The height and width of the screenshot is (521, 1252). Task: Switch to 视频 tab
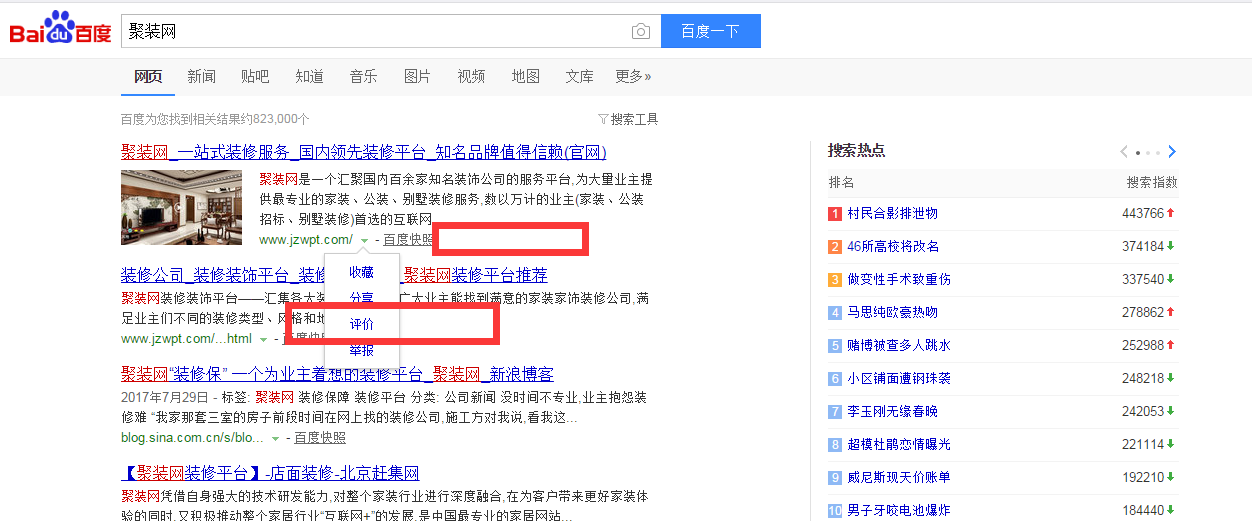(x=471, y=76)
